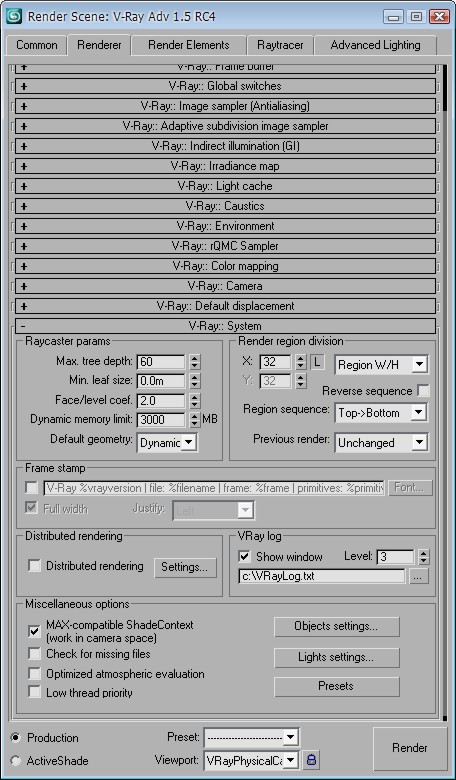
Task: Expand V-Ray:: Caustics rollout
Action: (x=225, y=206)
